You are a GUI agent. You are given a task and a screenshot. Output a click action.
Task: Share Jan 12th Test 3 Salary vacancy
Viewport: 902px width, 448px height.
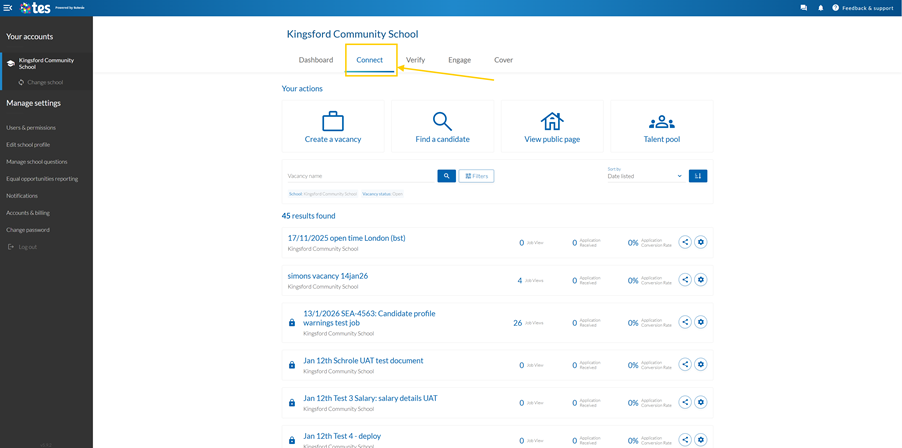685,402
